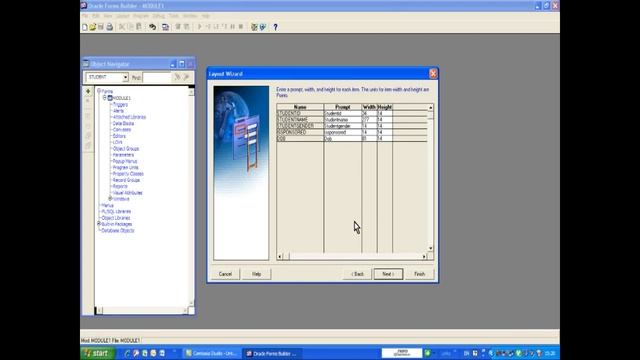
Task: Click Help in the Layout Wizard
Action: point(256,274)
